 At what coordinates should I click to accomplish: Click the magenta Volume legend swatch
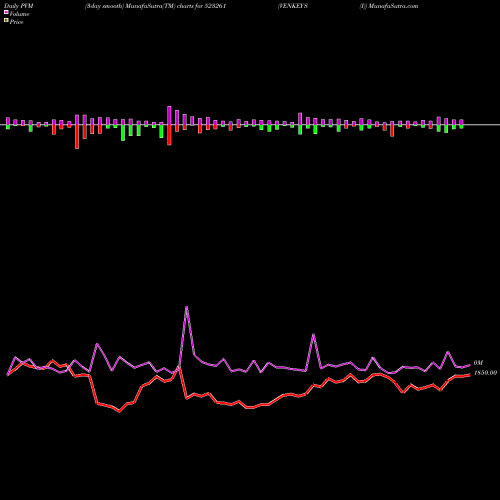pos(6,12)
